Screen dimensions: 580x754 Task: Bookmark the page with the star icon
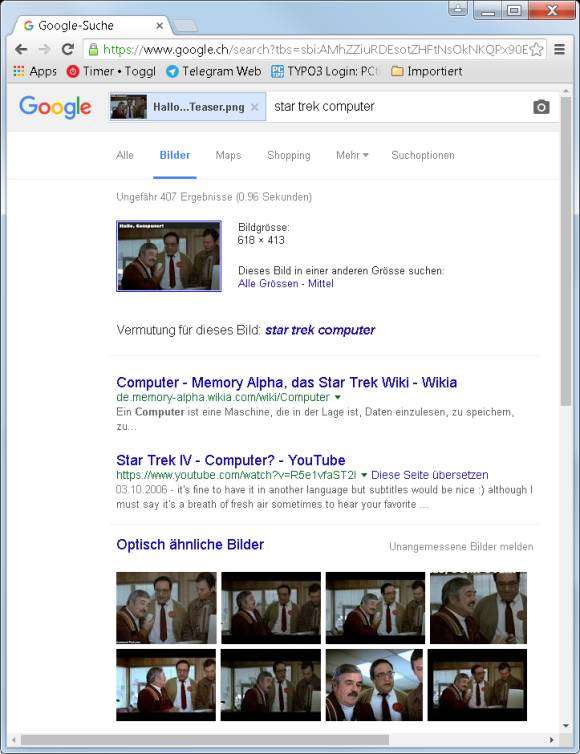536,49
